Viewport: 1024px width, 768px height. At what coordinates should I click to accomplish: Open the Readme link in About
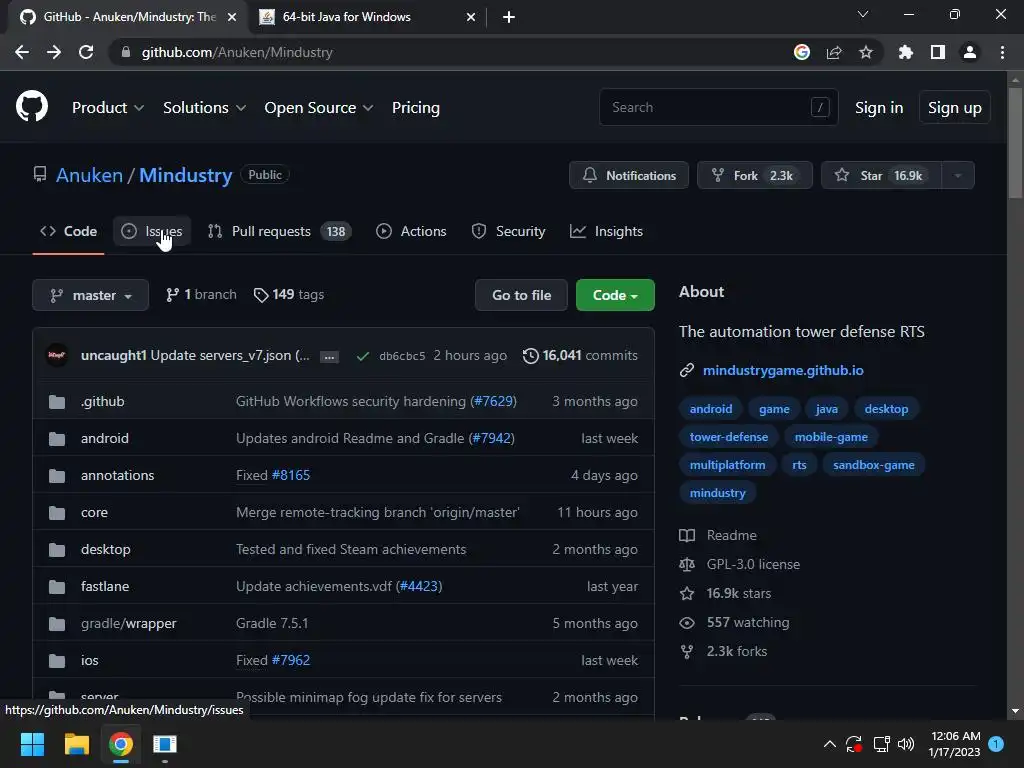(x=731, y=536)
